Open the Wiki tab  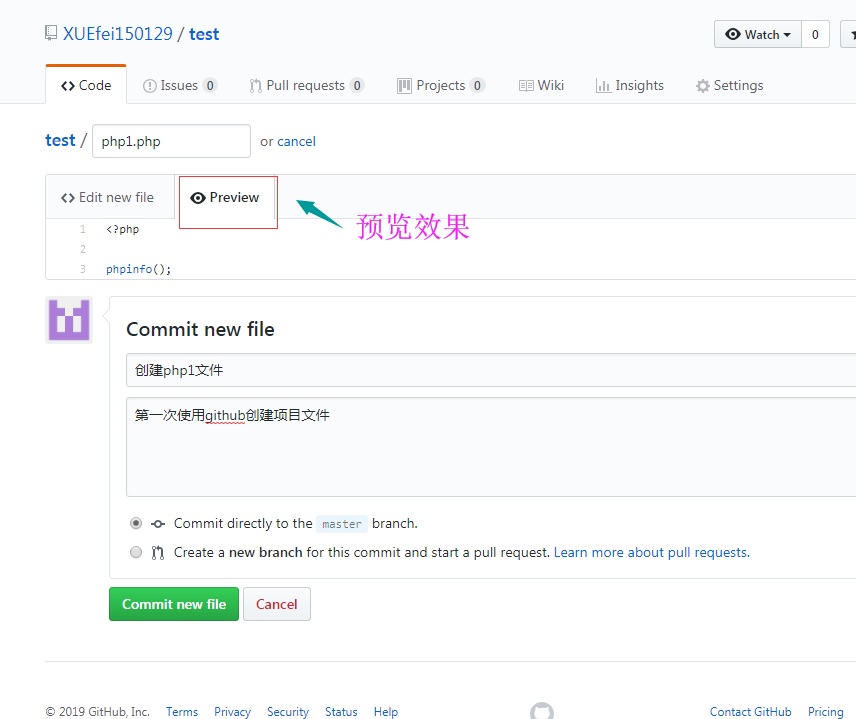pyautogui.click(x=541, y=85)
